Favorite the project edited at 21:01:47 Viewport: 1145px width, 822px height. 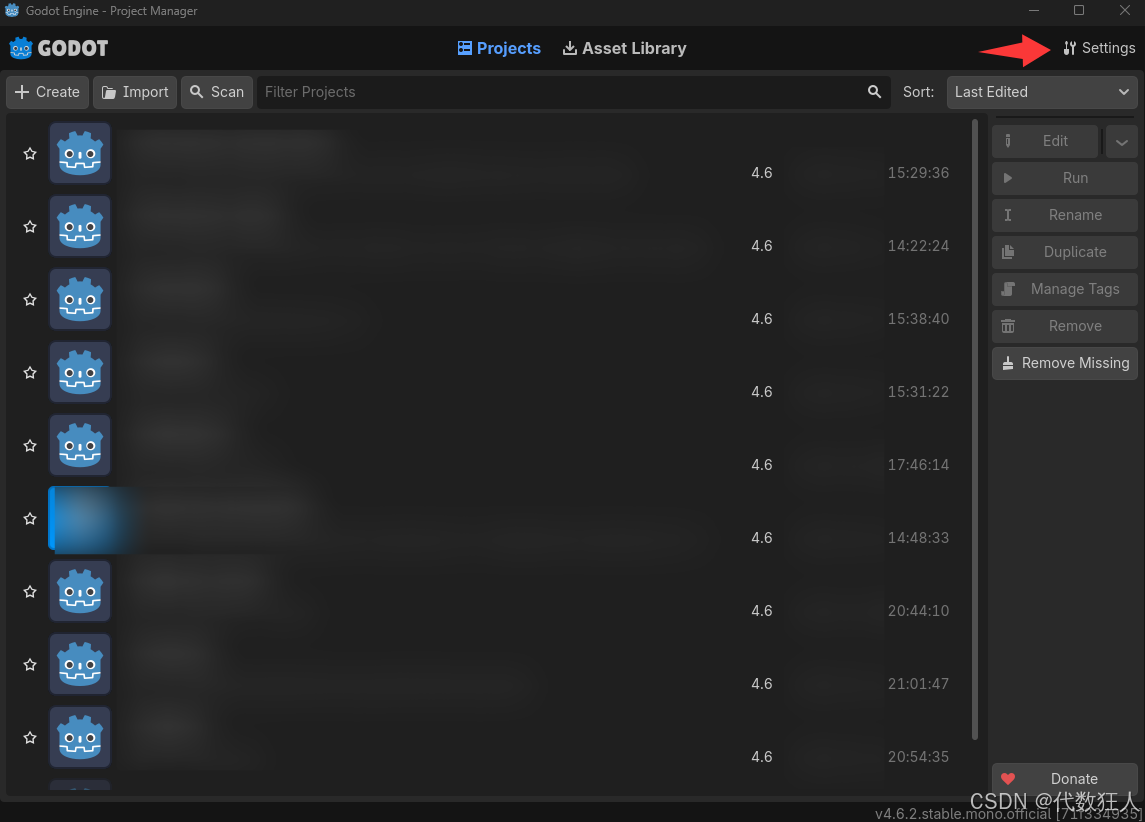click(30, 664)
